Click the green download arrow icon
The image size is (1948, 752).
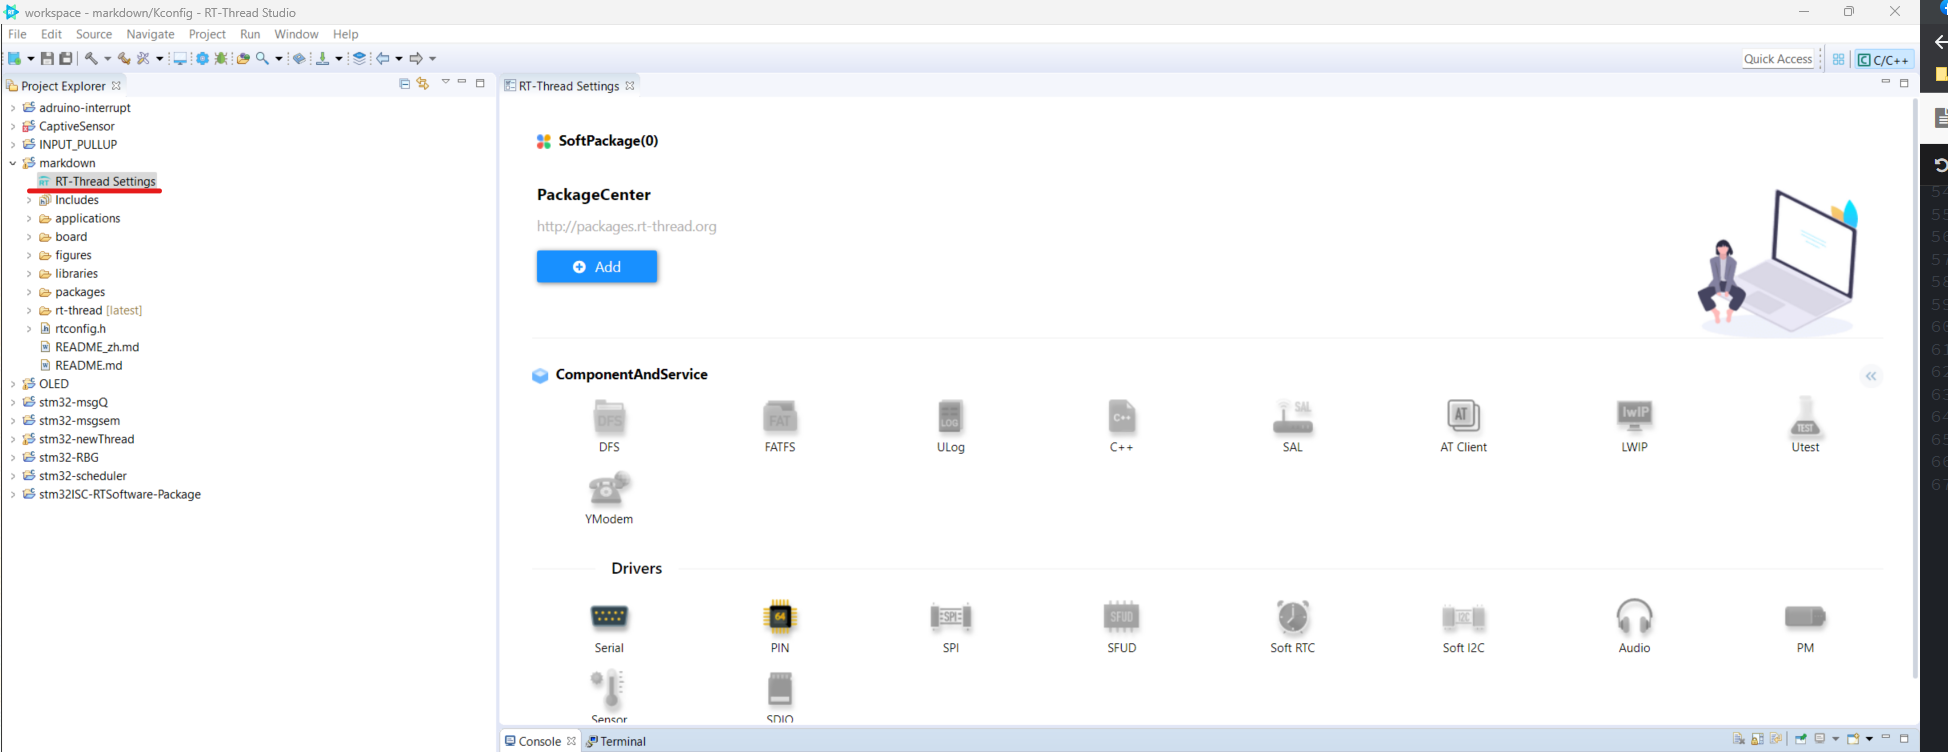click(322, 59)
